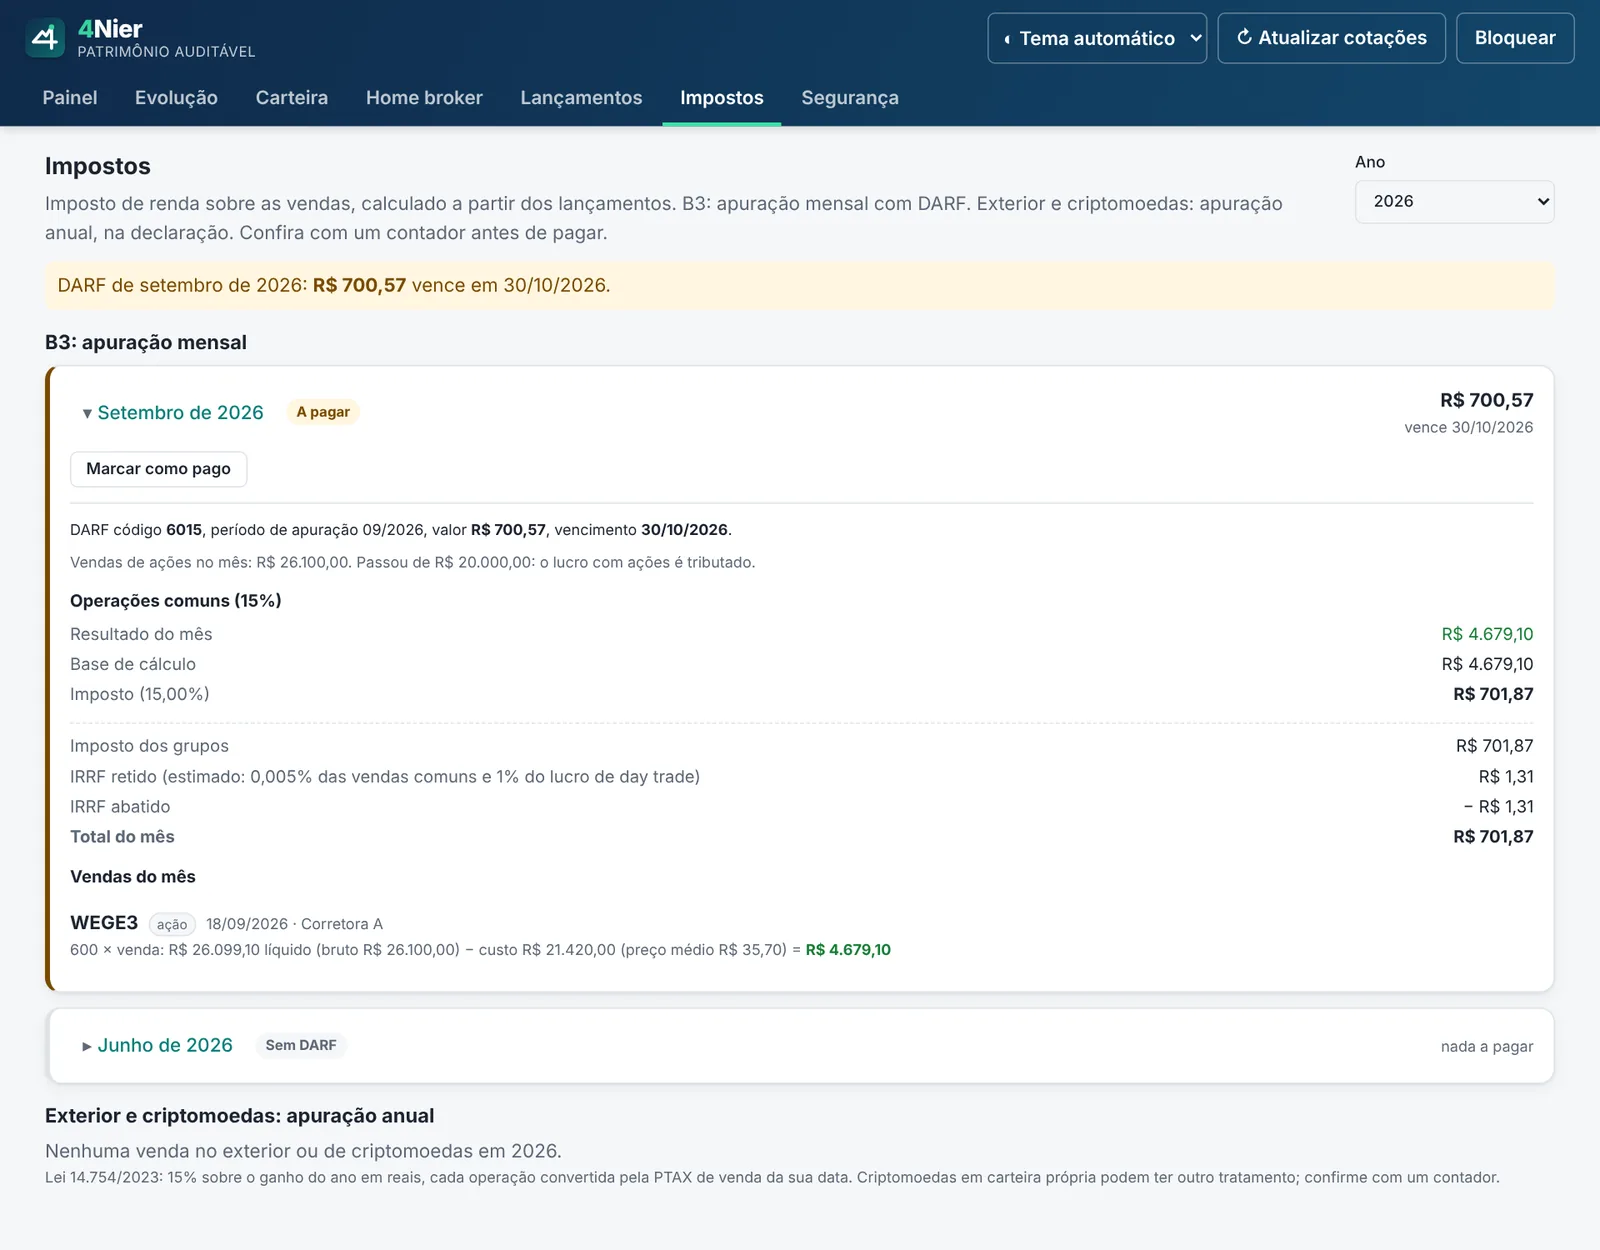
Task: Click the nada a pagar text
Action: [1487, 1046]
